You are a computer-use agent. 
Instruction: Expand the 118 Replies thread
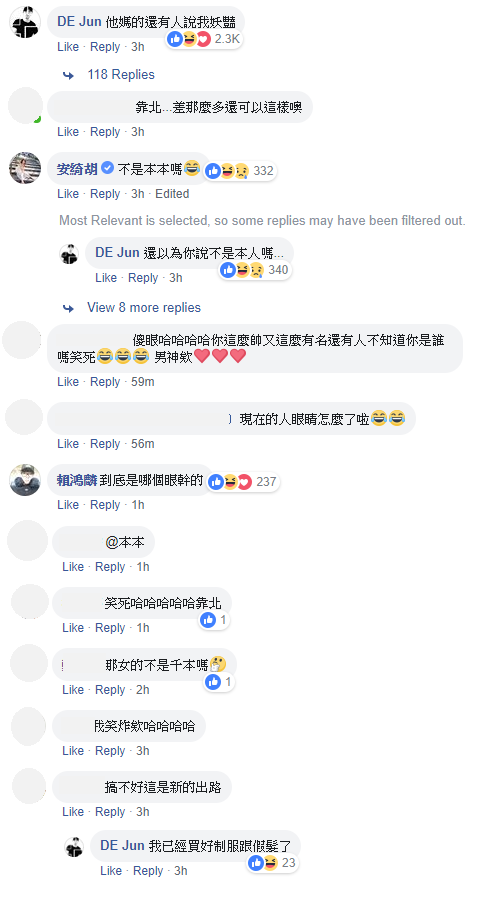(121, 75)
